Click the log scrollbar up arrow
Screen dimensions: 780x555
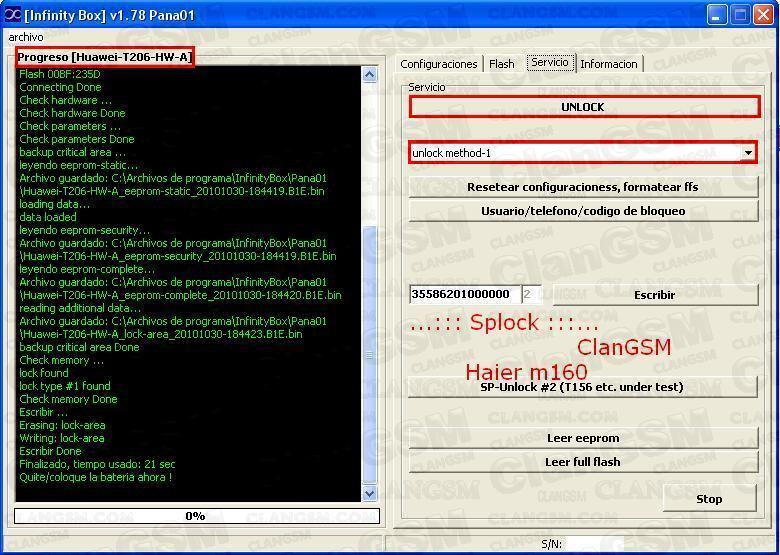tap(370, 75)
